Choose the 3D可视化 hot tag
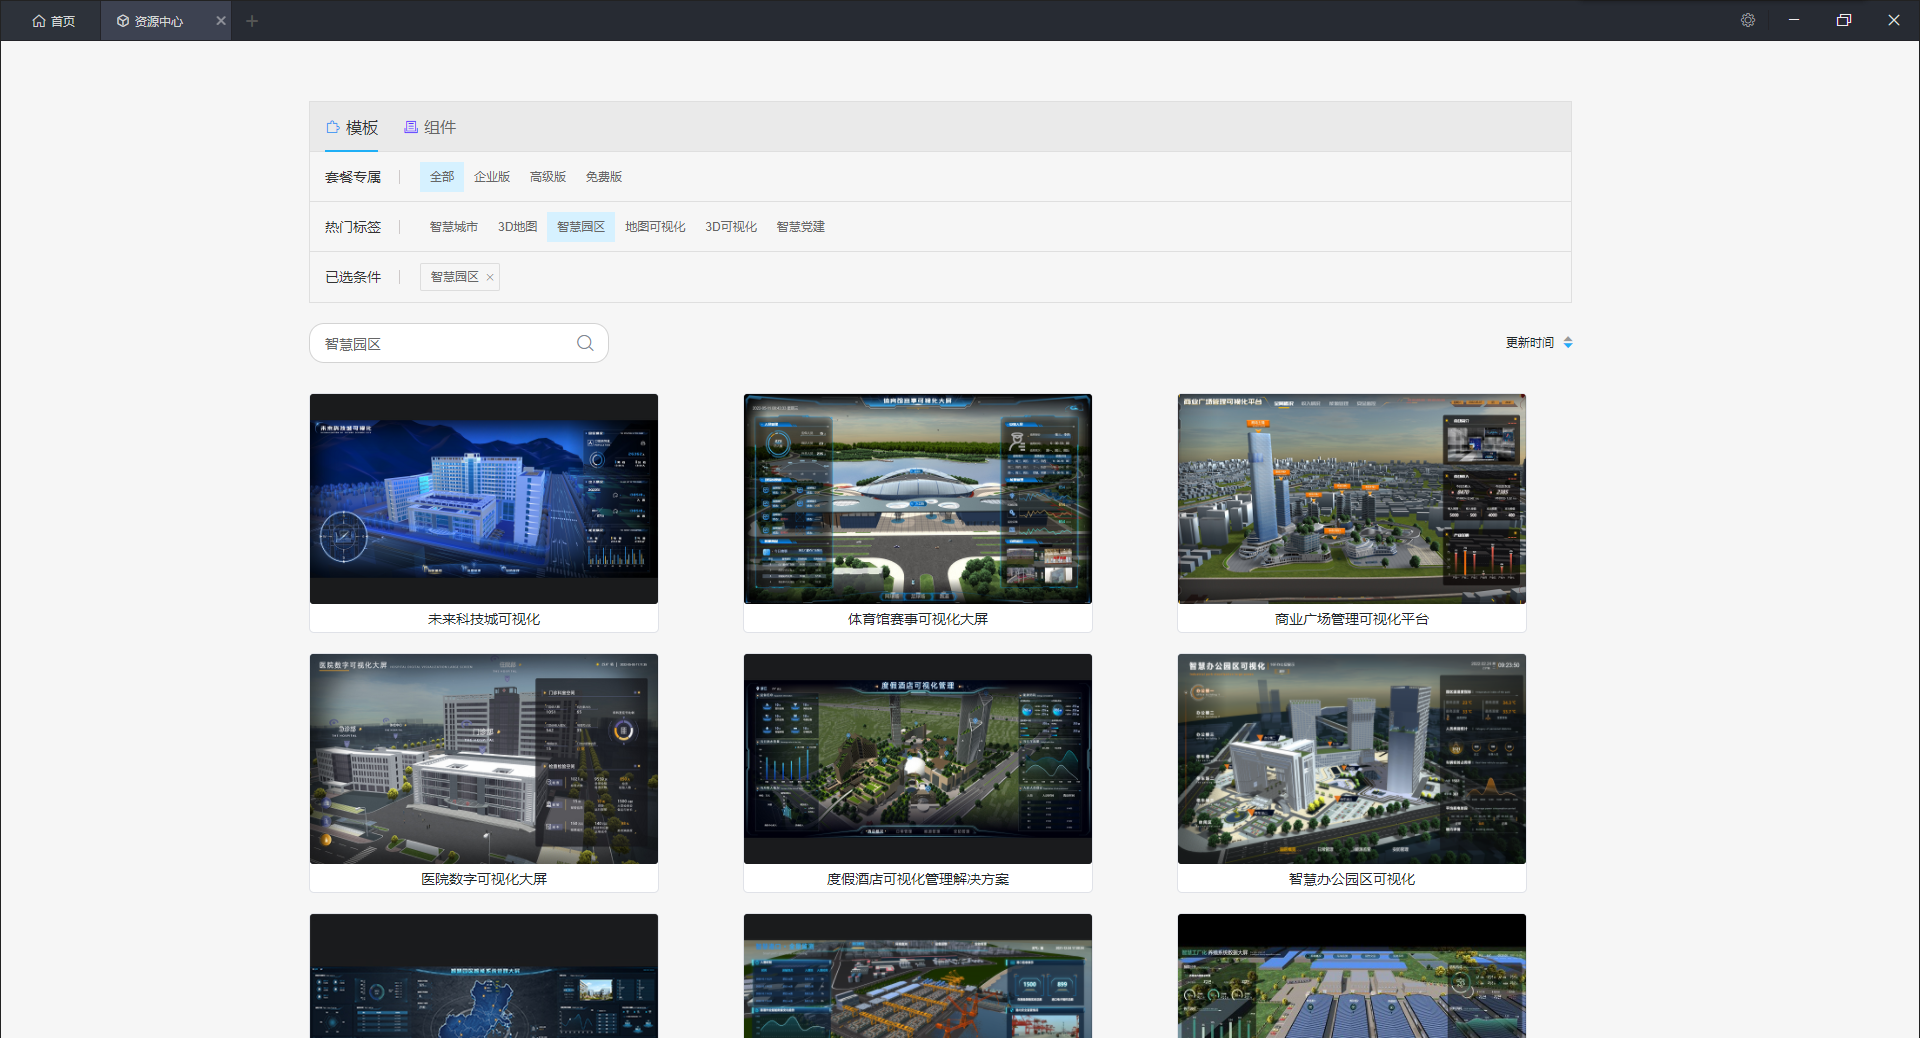 point(731,227)
